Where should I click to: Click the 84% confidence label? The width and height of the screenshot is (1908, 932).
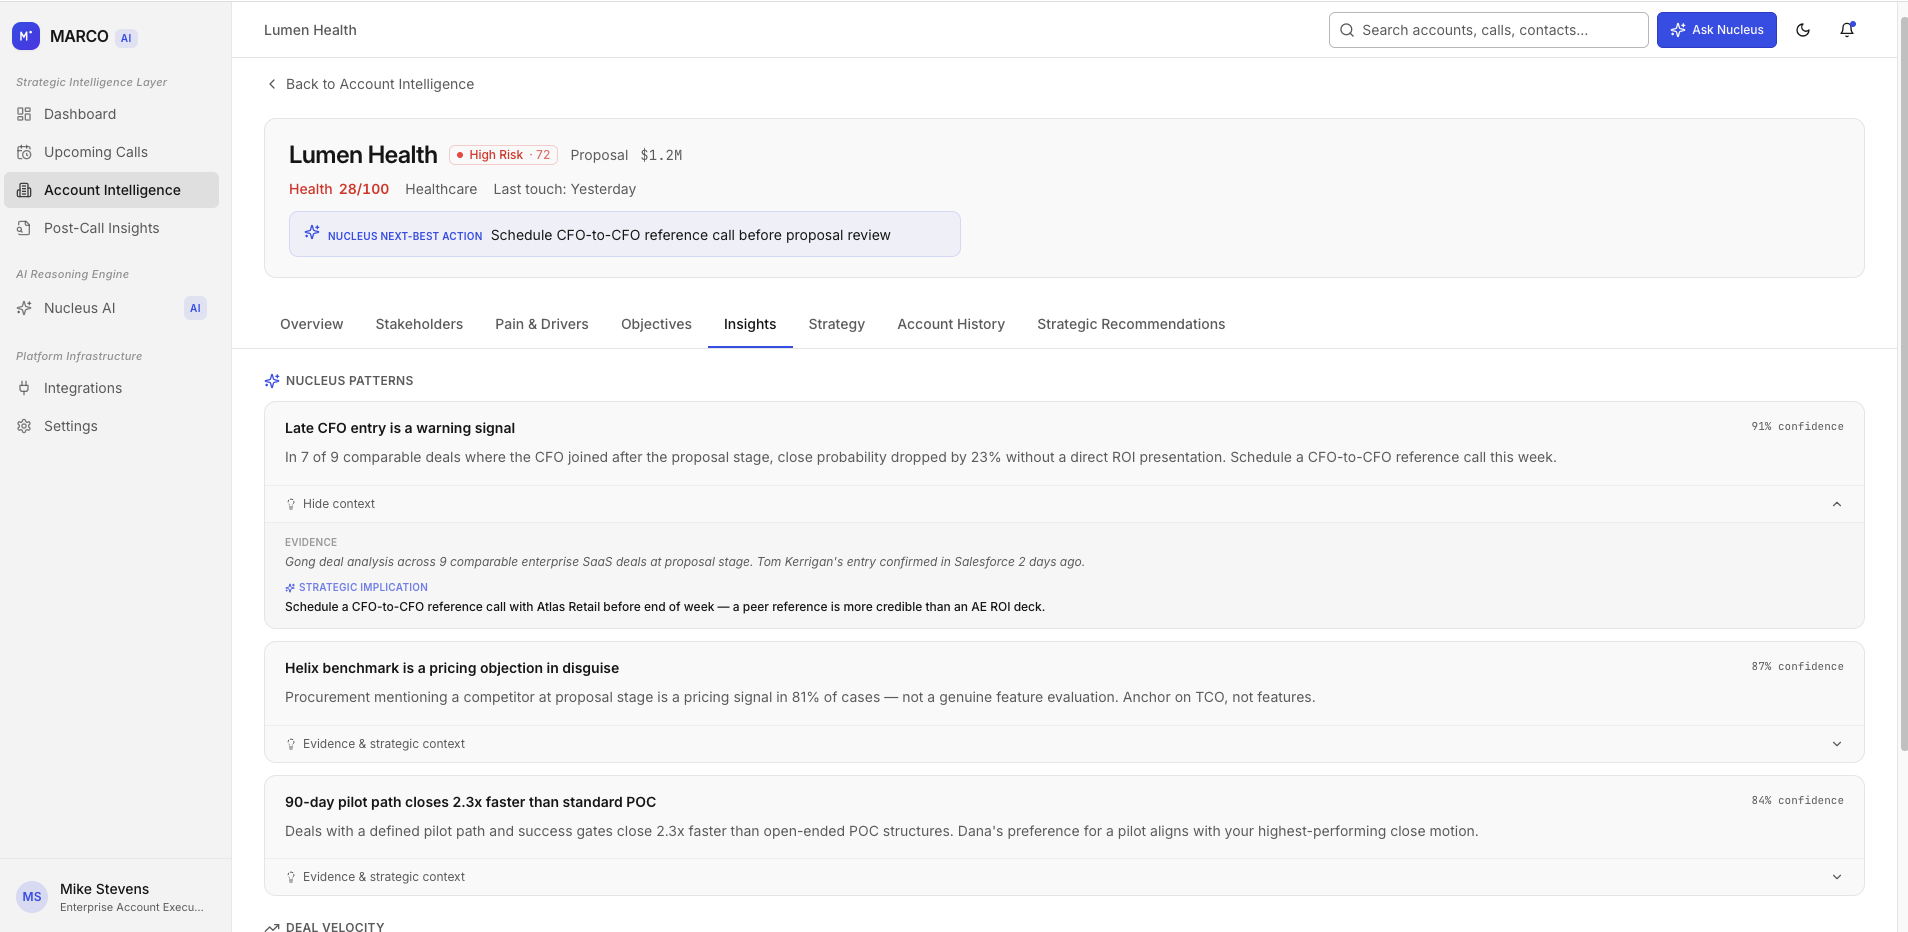(x=1797, y=800)
